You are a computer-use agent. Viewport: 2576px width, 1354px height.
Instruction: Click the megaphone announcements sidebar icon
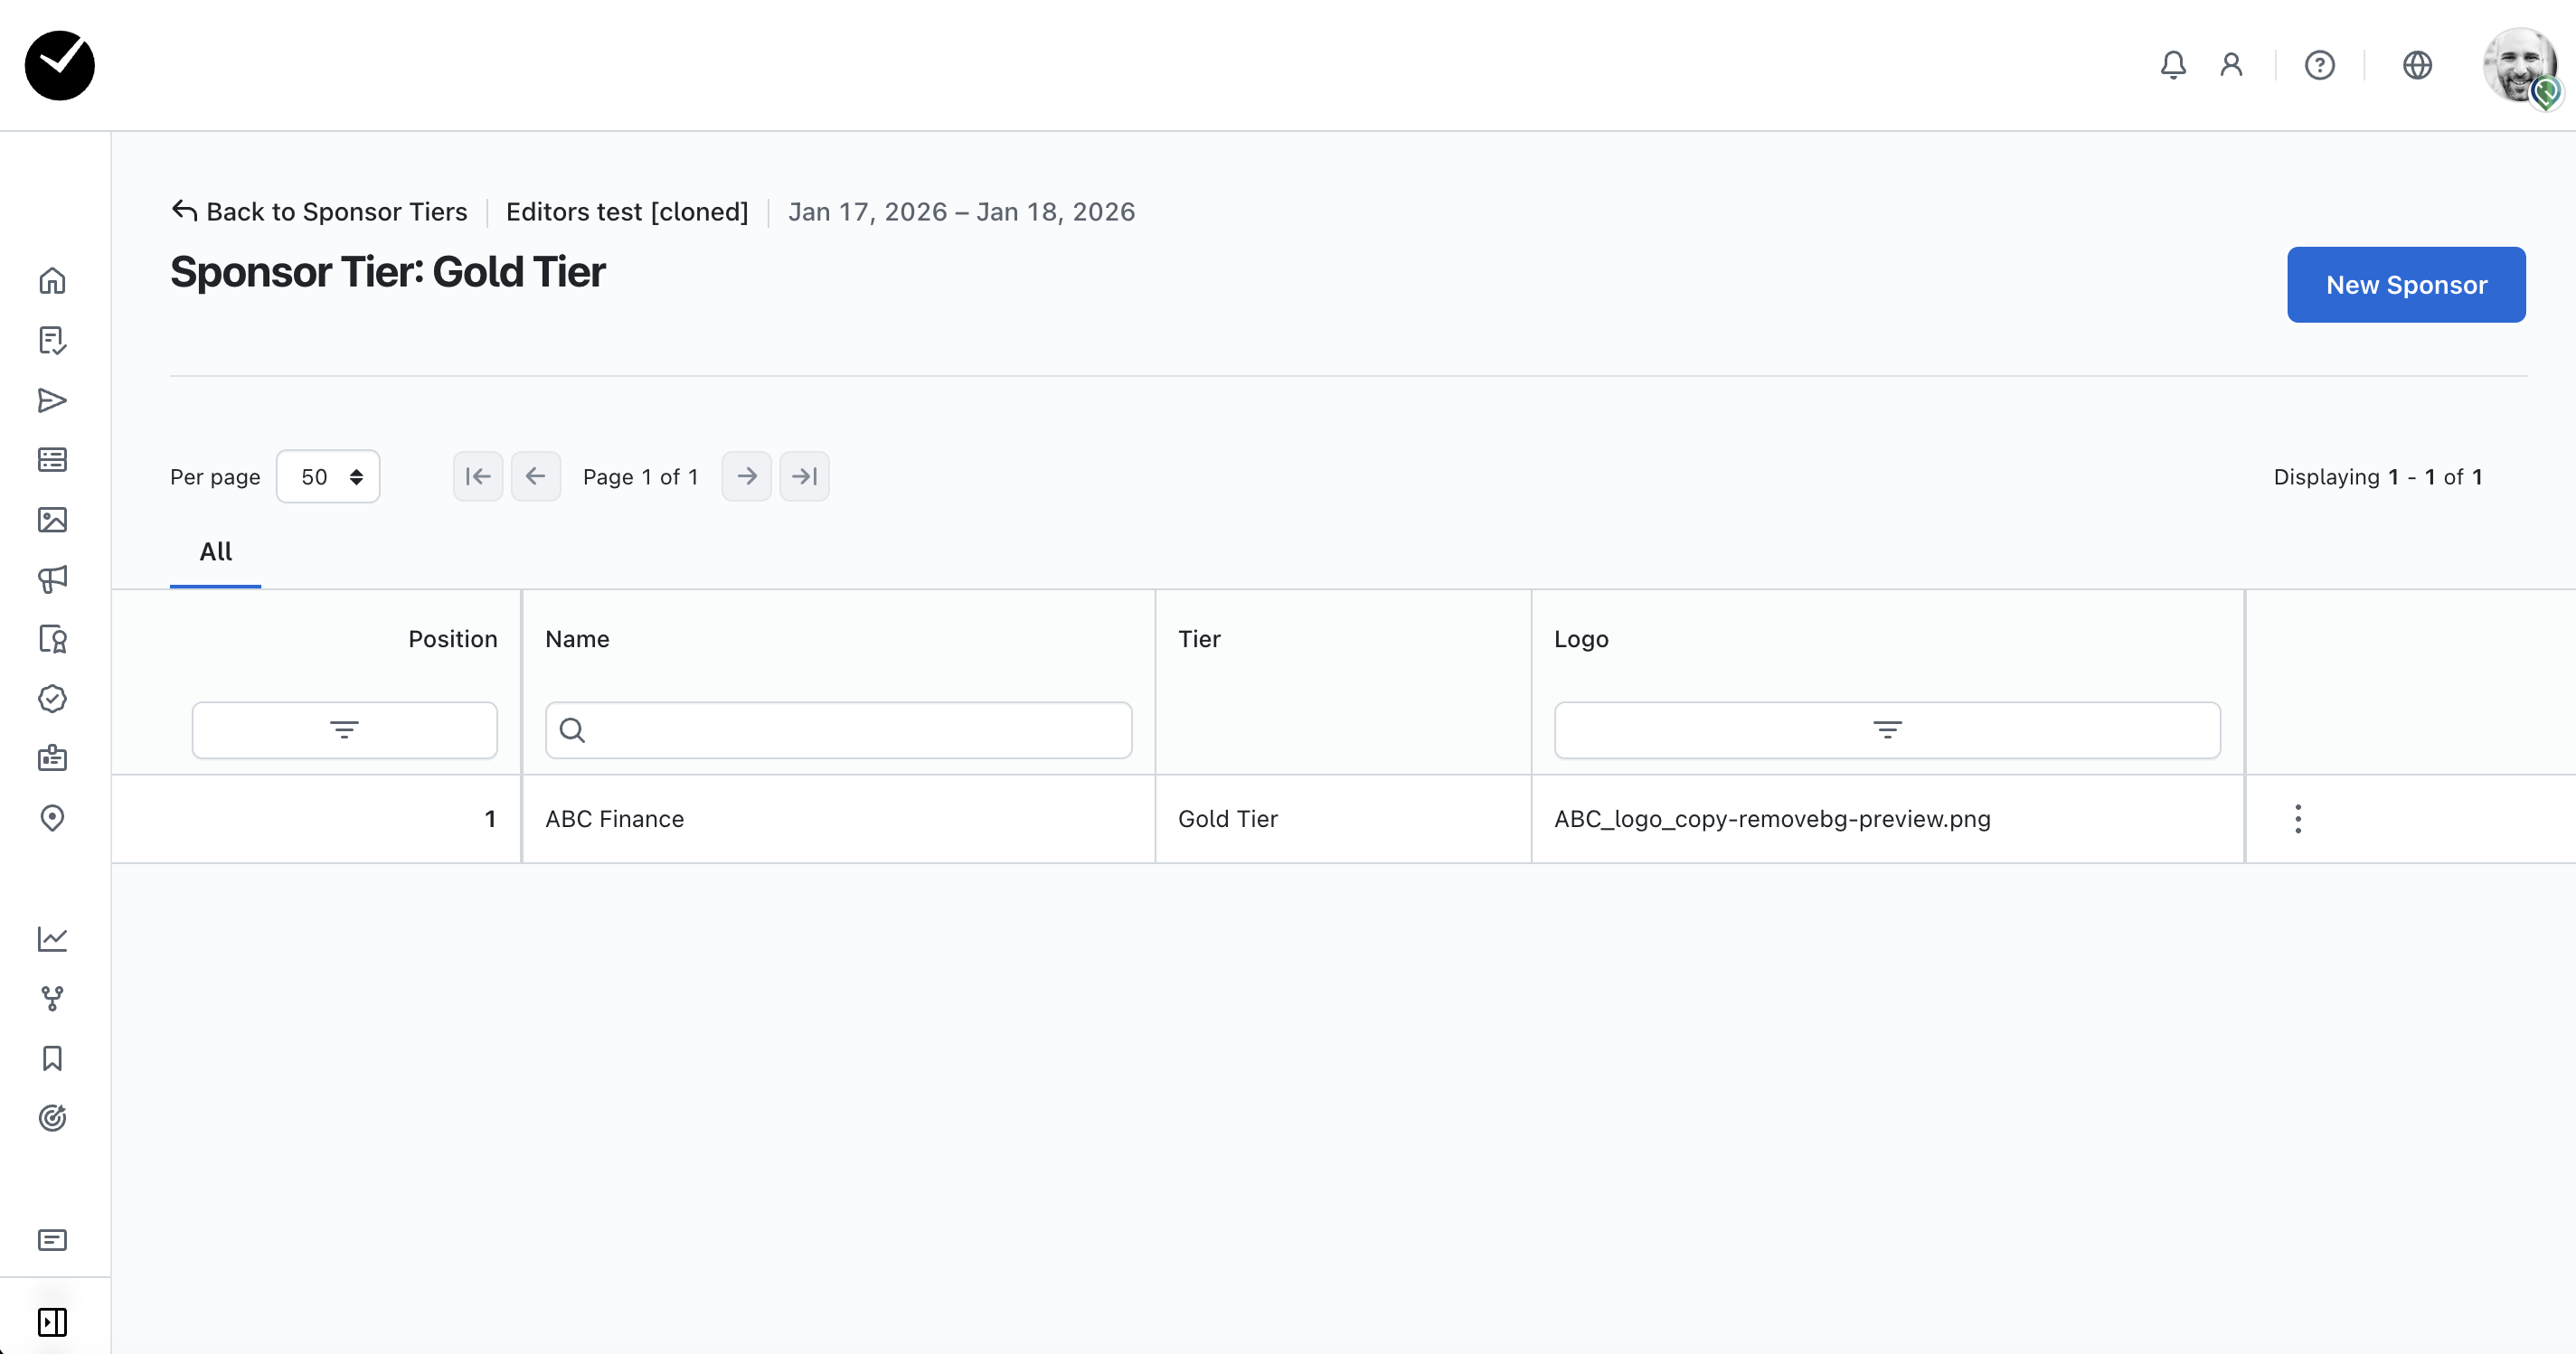pos(52,579)
